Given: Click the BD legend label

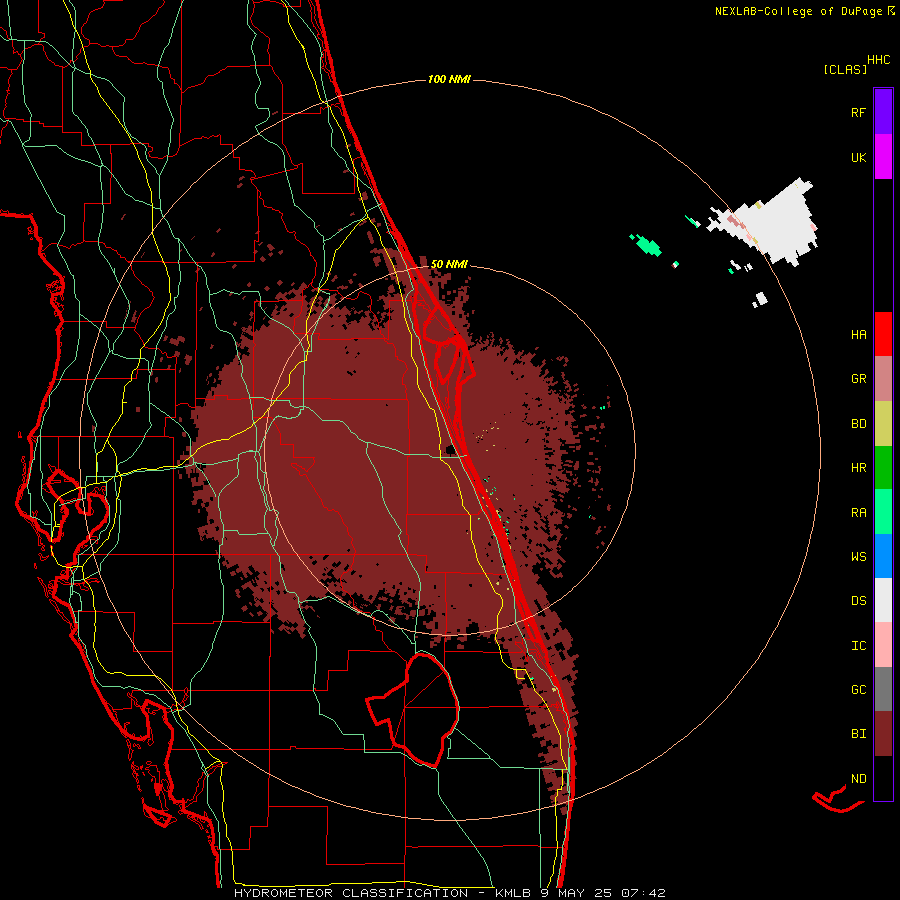Looking at the screenshot, I should [858, 424].
